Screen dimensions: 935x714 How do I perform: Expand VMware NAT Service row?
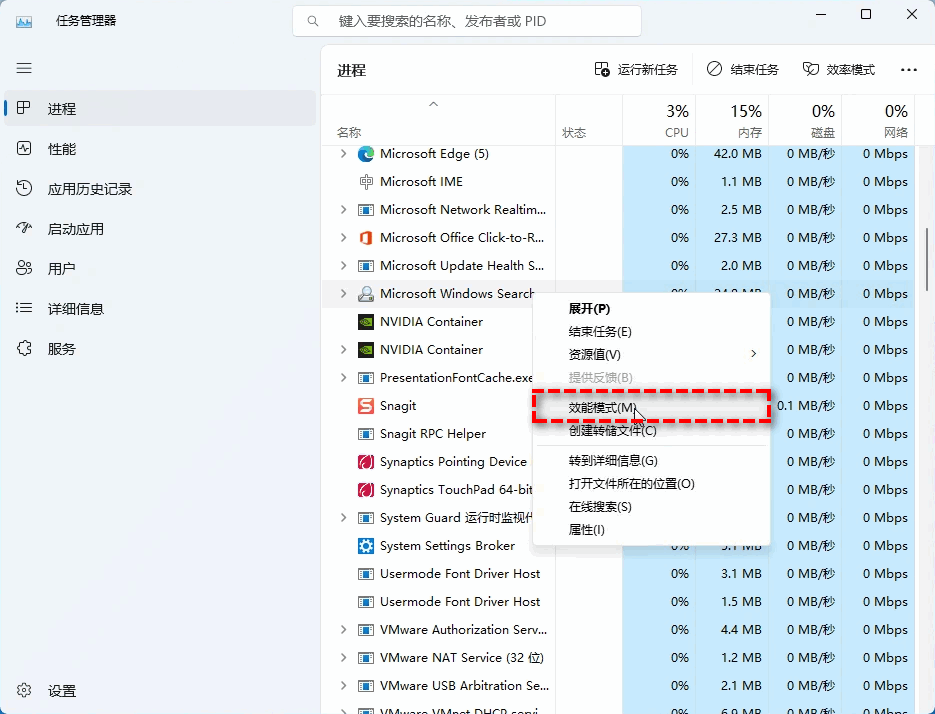[343, 657]
